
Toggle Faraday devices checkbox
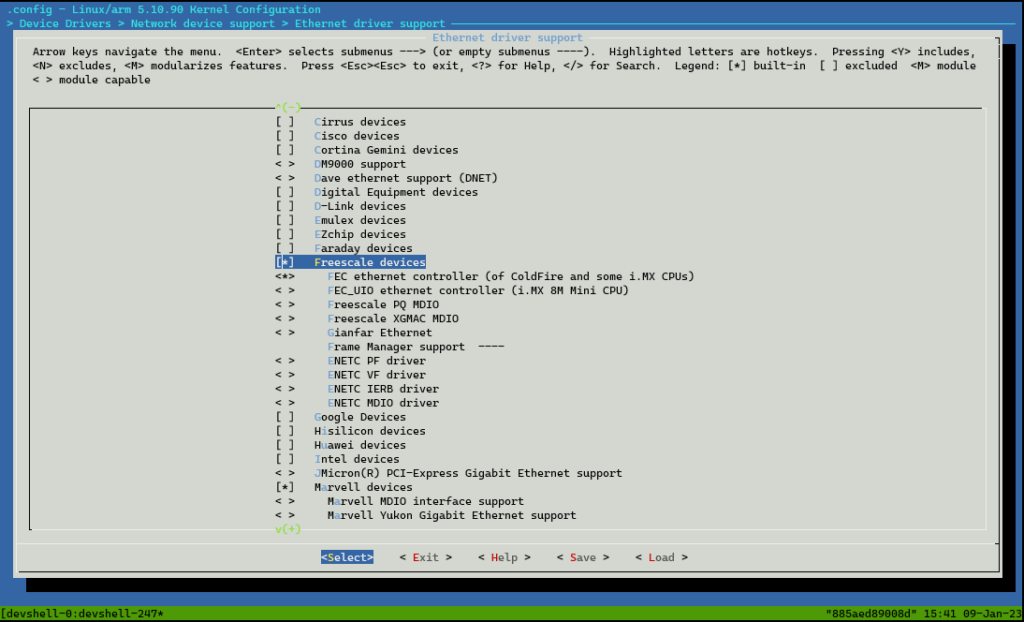284,248
